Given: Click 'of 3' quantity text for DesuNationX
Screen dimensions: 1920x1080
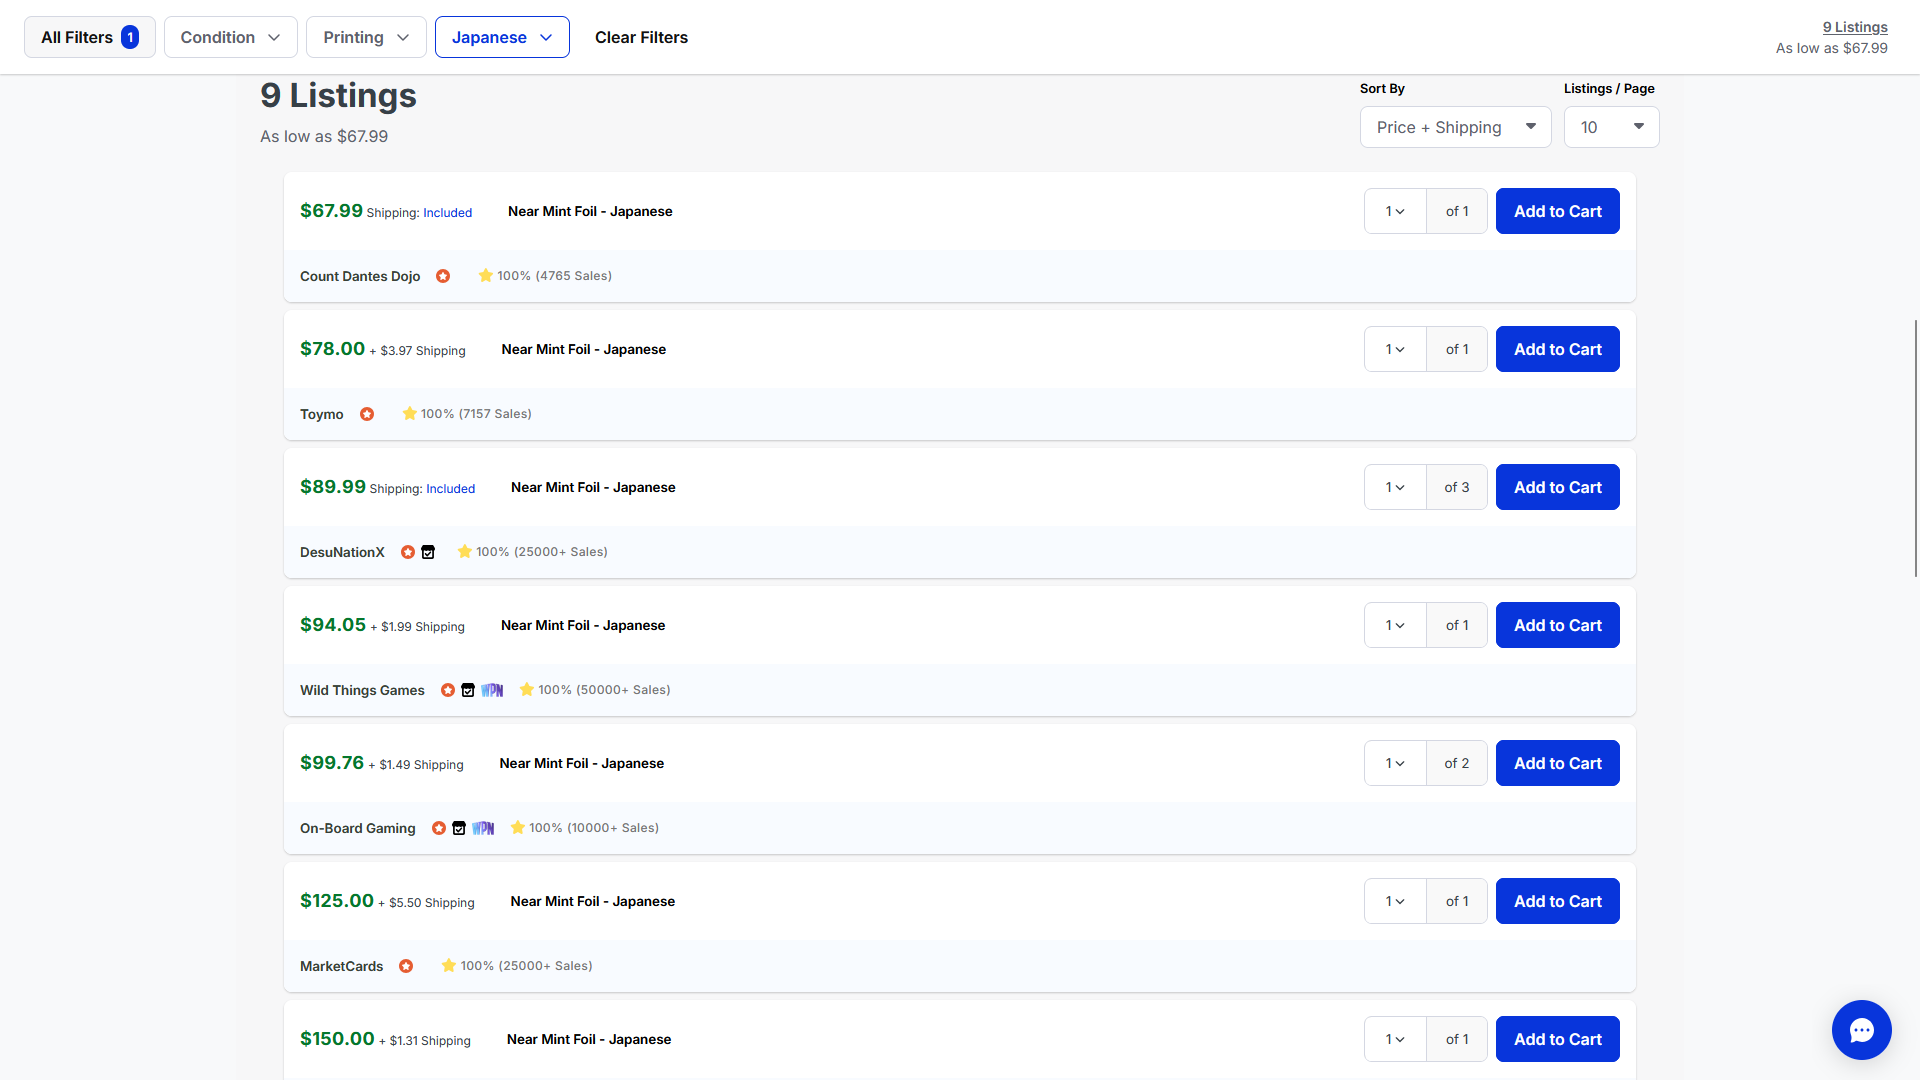Looking at the screenshot, I should (x=1456, y=487).
